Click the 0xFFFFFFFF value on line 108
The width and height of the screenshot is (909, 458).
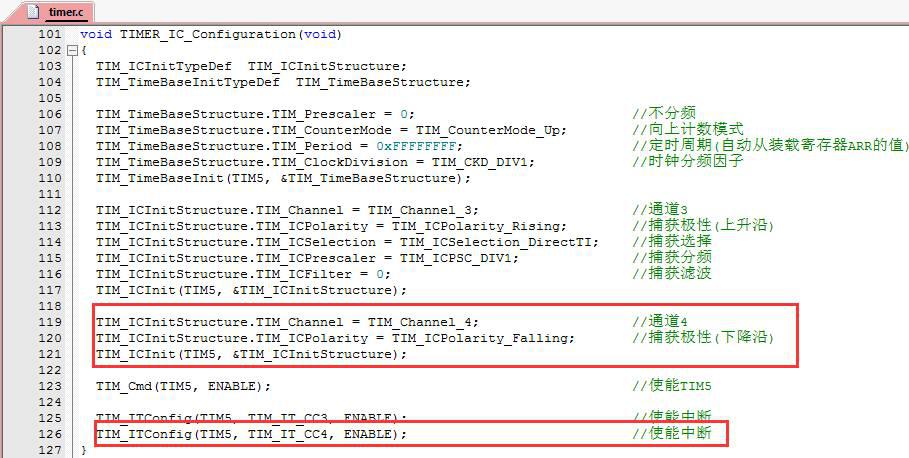point(416,146)
